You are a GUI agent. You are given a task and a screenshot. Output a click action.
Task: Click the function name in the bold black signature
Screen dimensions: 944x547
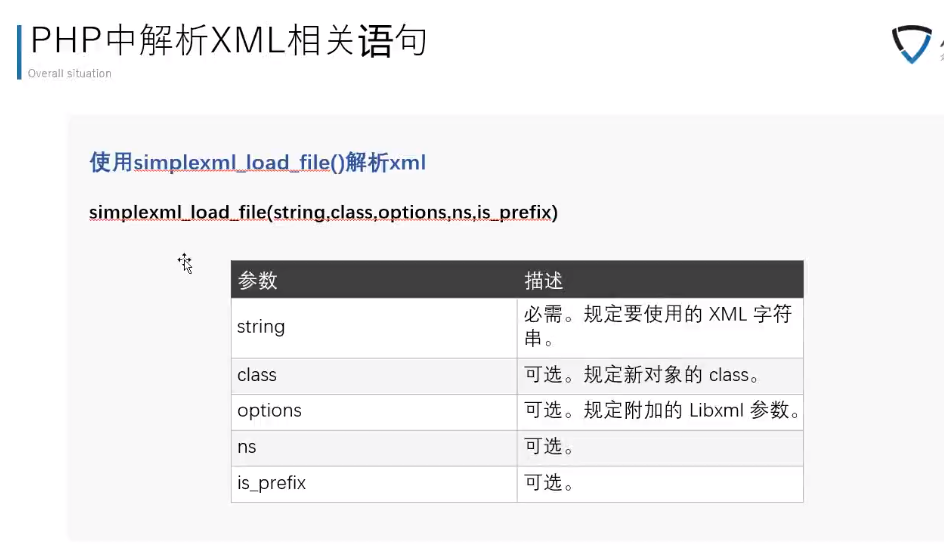pos(178,212)
